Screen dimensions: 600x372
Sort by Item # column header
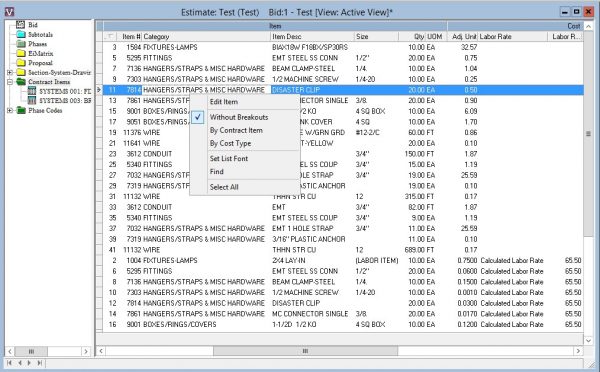[129, 36]
